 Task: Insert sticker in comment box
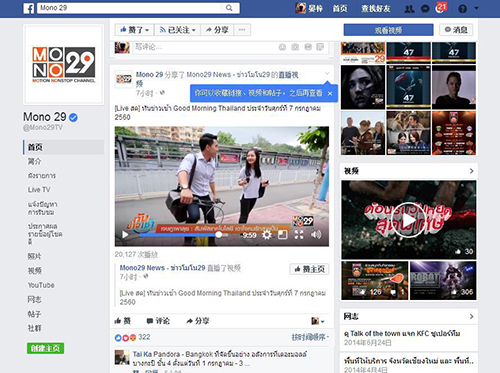pyautogui.click(x=320, y=47)
